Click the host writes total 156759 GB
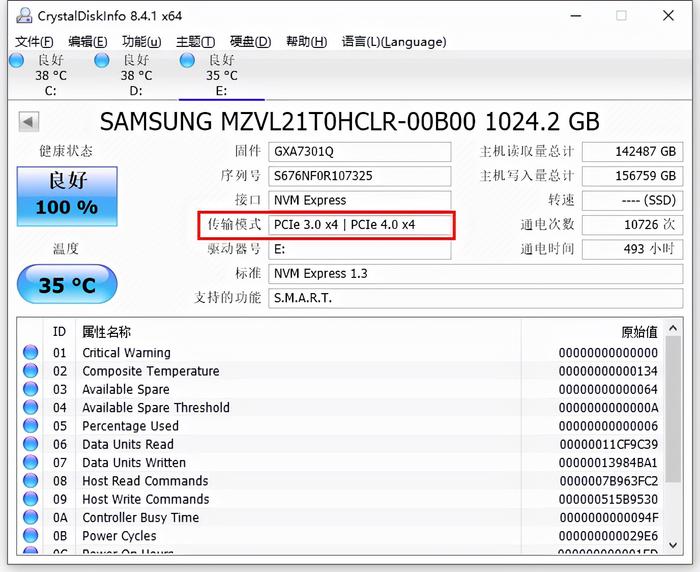This screenshot has width=700, height=572. pos(633,176)
